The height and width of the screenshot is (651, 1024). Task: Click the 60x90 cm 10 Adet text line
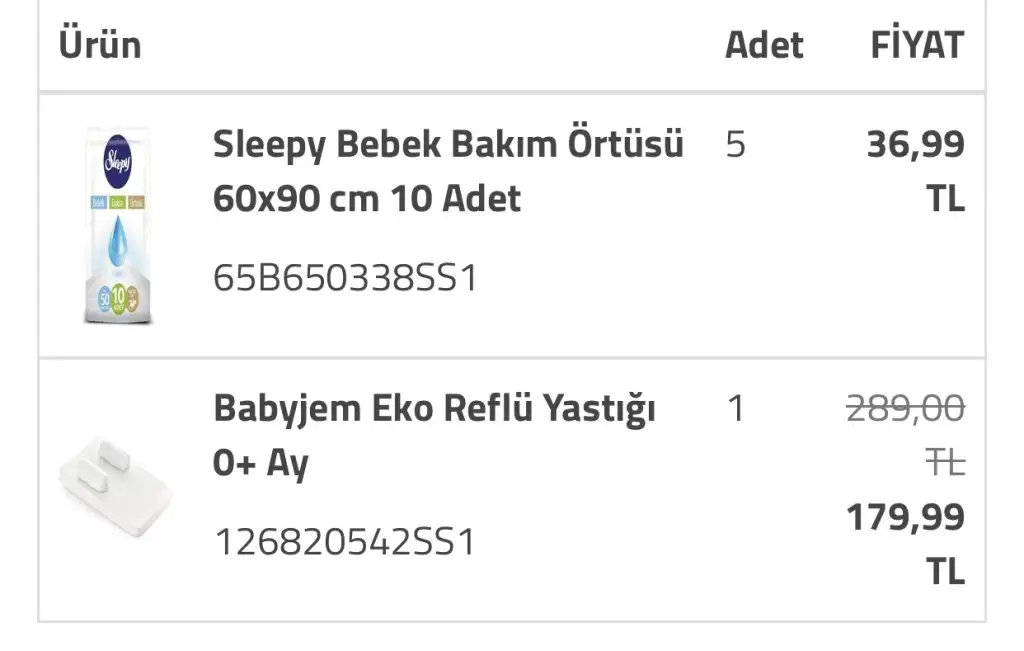(x=367, y=198)
